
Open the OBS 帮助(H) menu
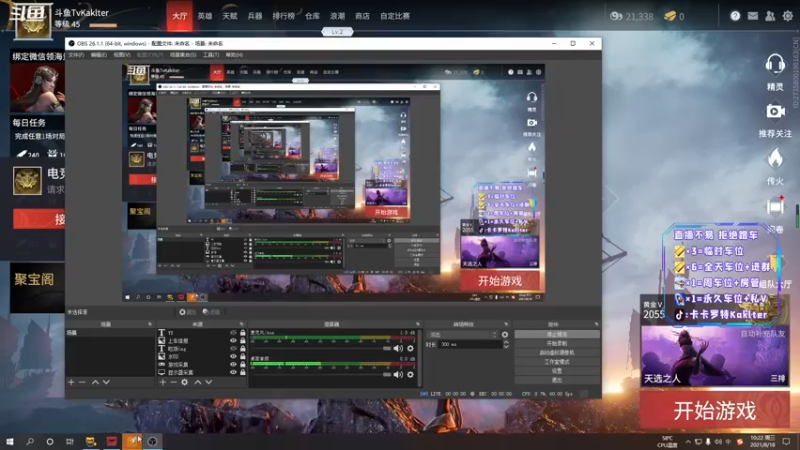pyautogui.click(x=234, y=55)
